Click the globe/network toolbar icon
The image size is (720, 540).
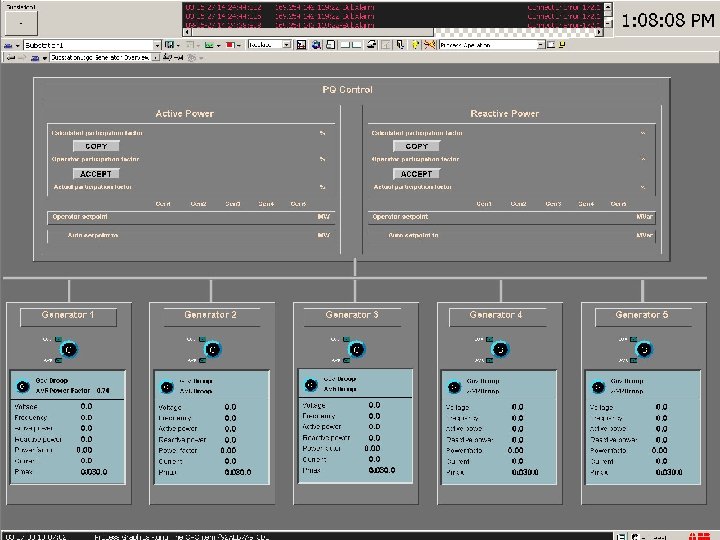click(x=316, y=45)
